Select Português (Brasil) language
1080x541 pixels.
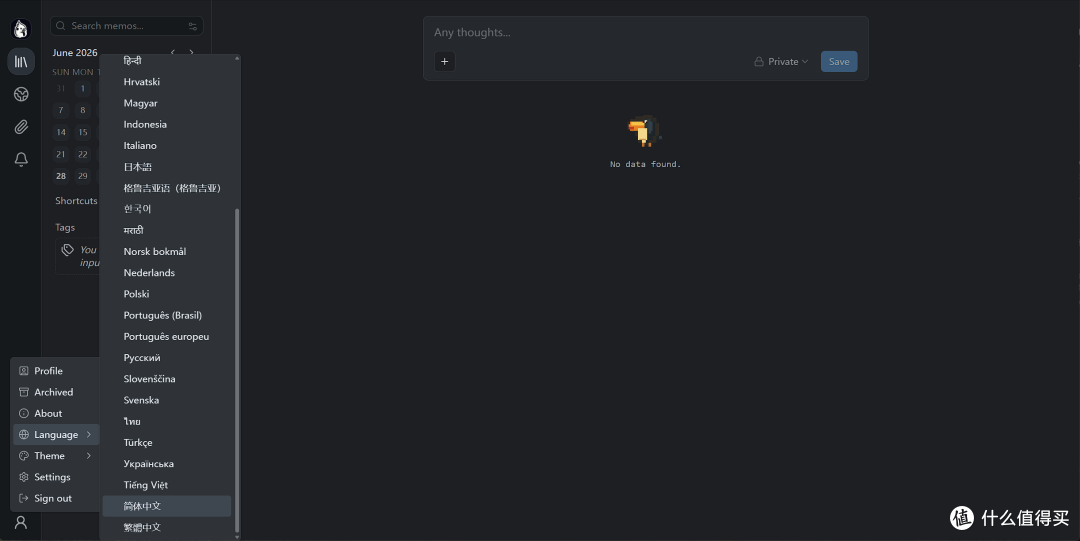[167, 315]
